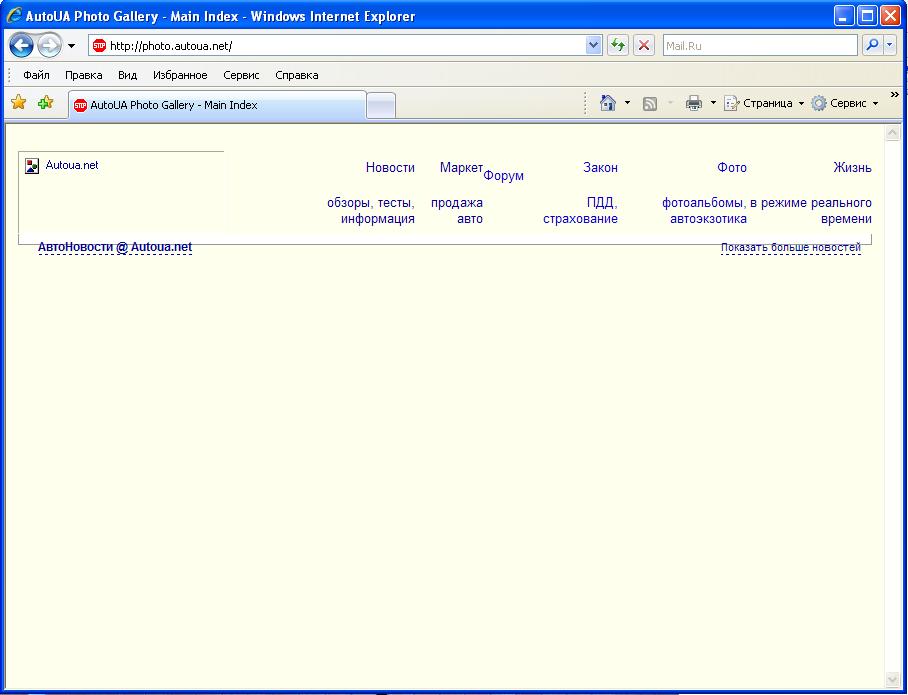Expand the Home button dropdown arrow
The height and width of the screenshot is (695, 908).
pyautogui.click(x=627, y=103)
